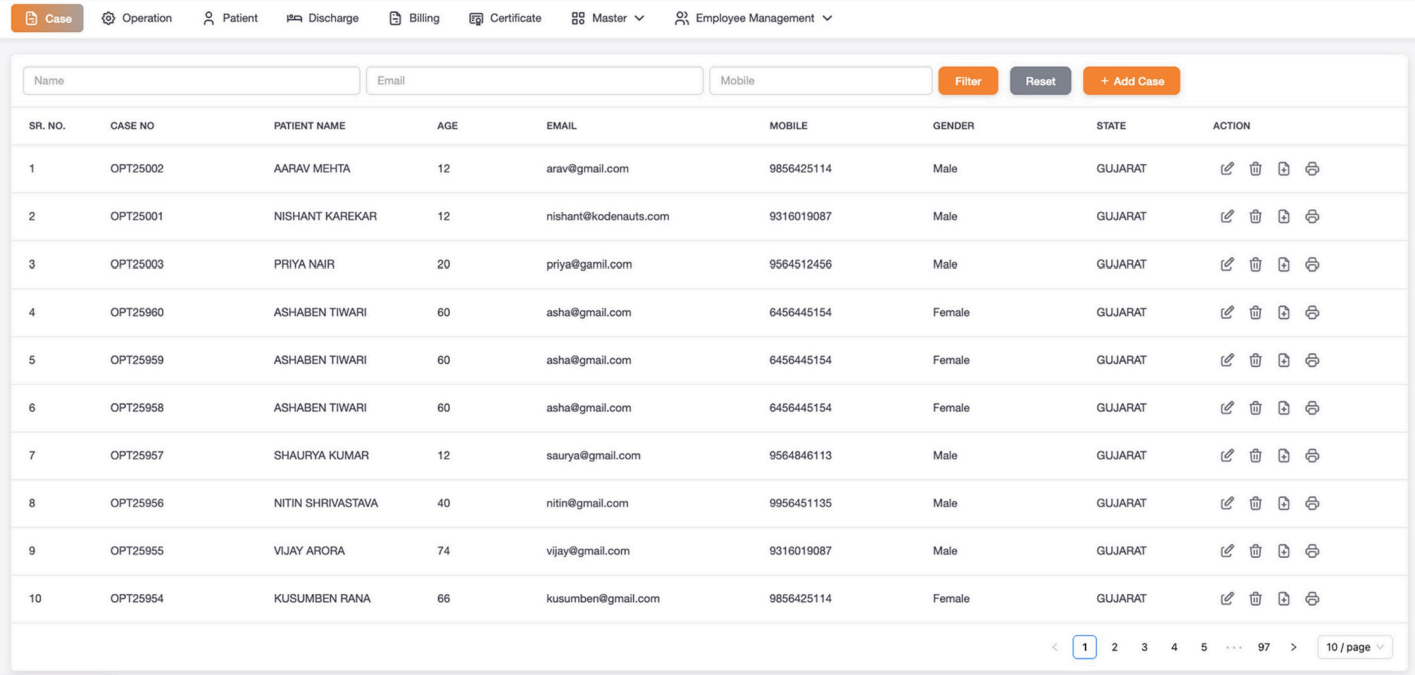Expand the Master dropdown menu
This screenshot has width=1415, height=675.
click(x=608, y=17)
